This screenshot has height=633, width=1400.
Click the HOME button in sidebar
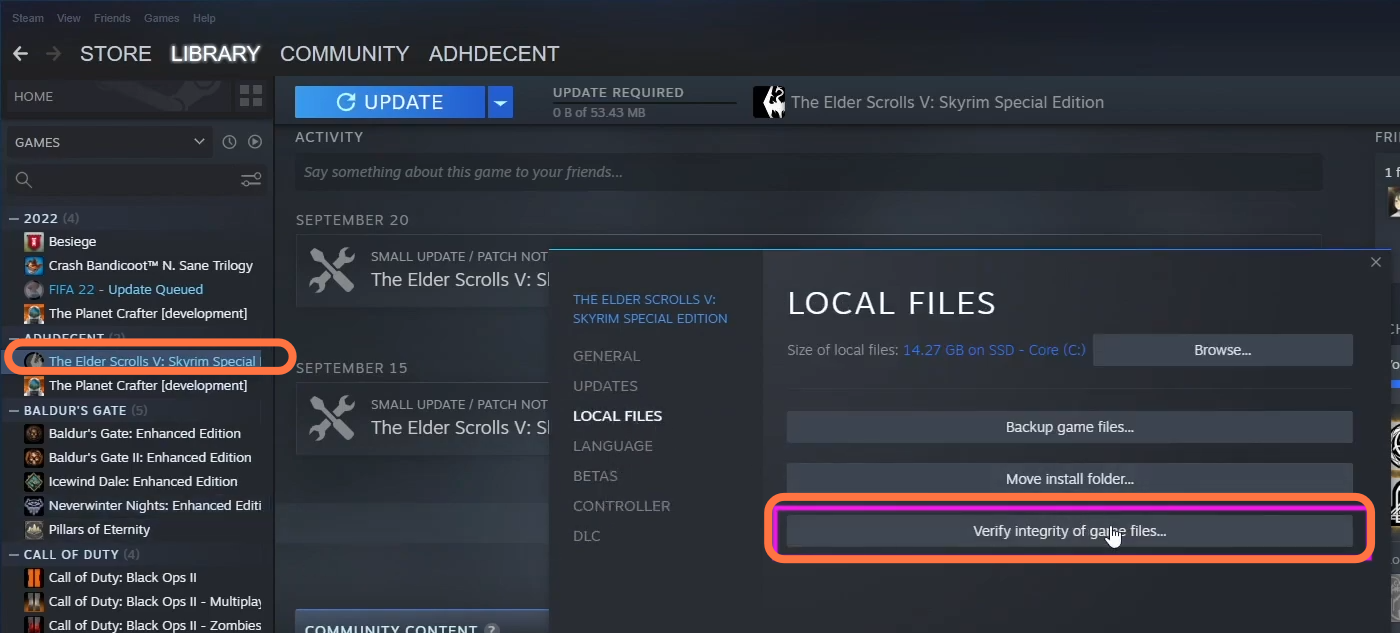(119, 97)
